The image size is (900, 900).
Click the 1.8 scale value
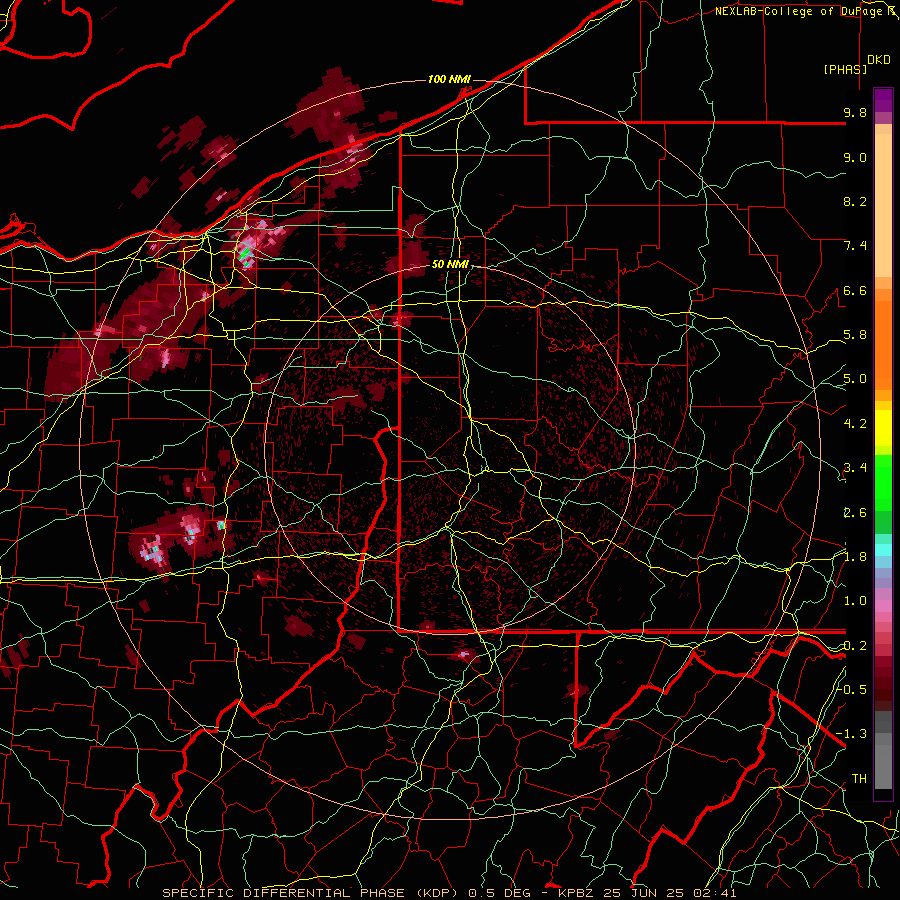pyautogui.click(x=855, y=557)
